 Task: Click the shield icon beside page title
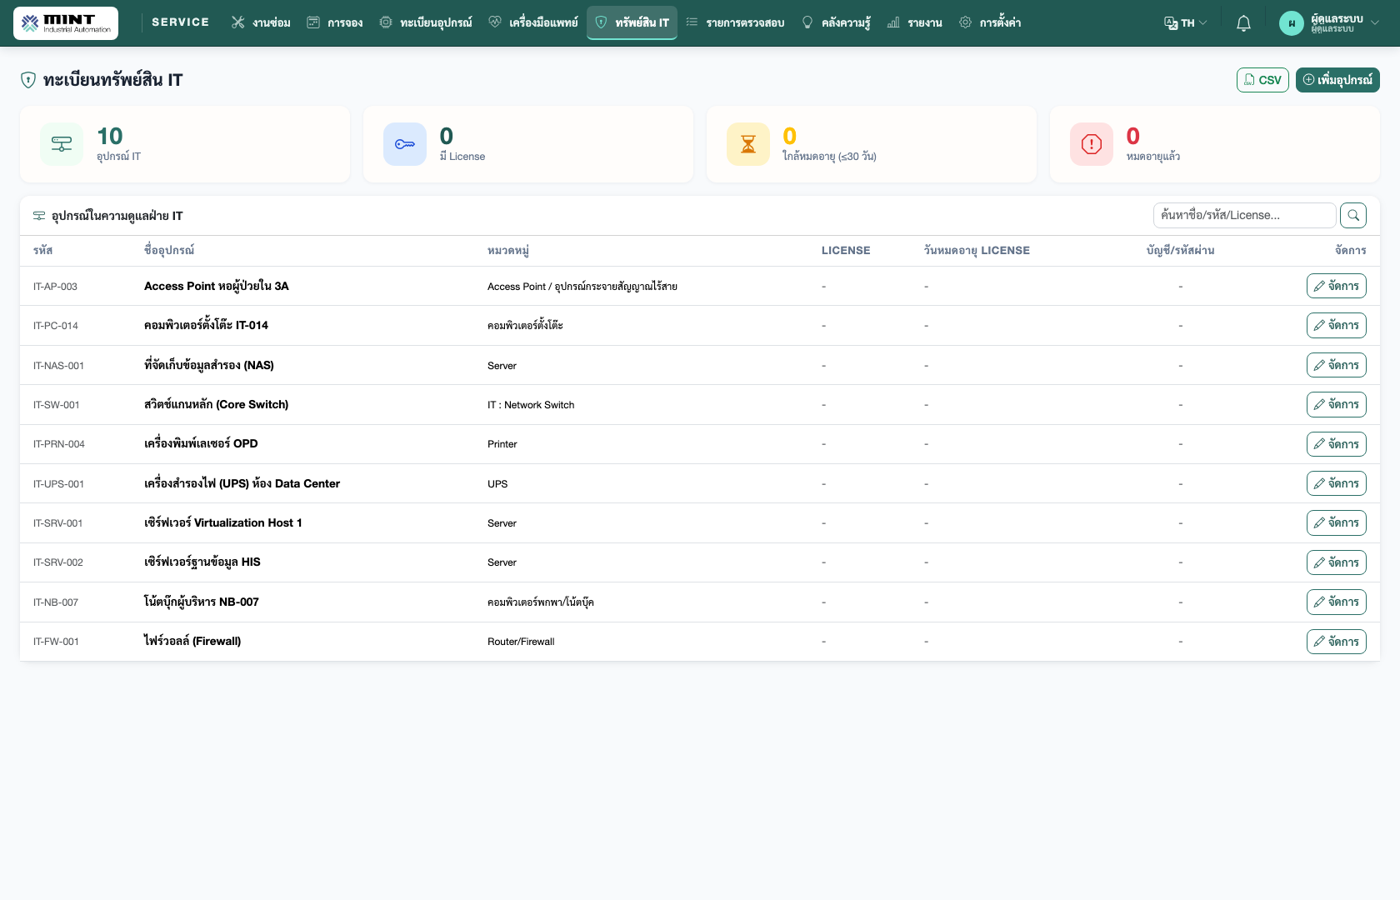coord(28,80)
